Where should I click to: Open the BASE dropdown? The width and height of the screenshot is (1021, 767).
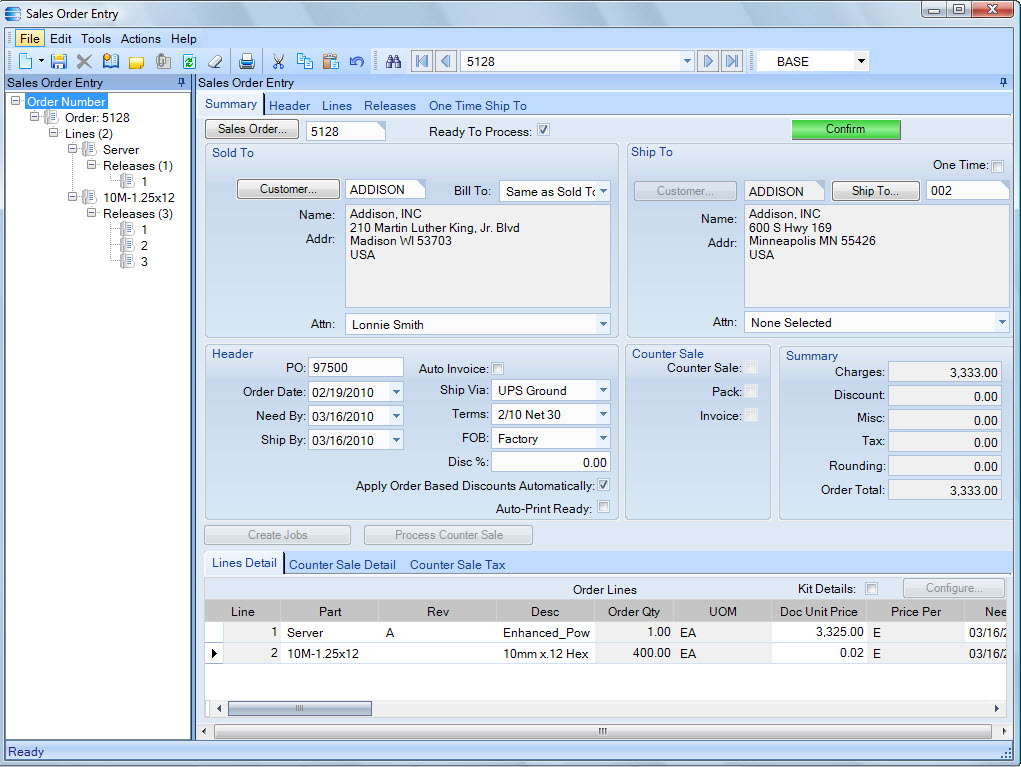click(x=861, y=61)
